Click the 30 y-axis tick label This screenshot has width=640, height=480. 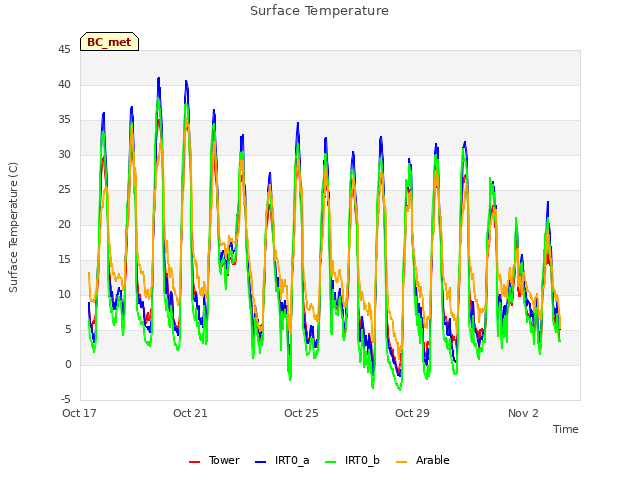point(64,155)
